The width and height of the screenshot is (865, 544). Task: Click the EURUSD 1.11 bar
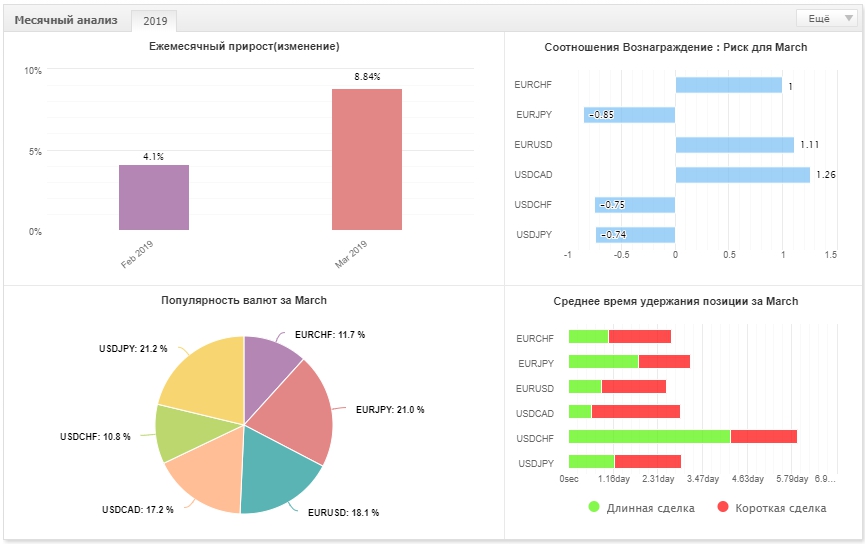(x=735, y=145)
